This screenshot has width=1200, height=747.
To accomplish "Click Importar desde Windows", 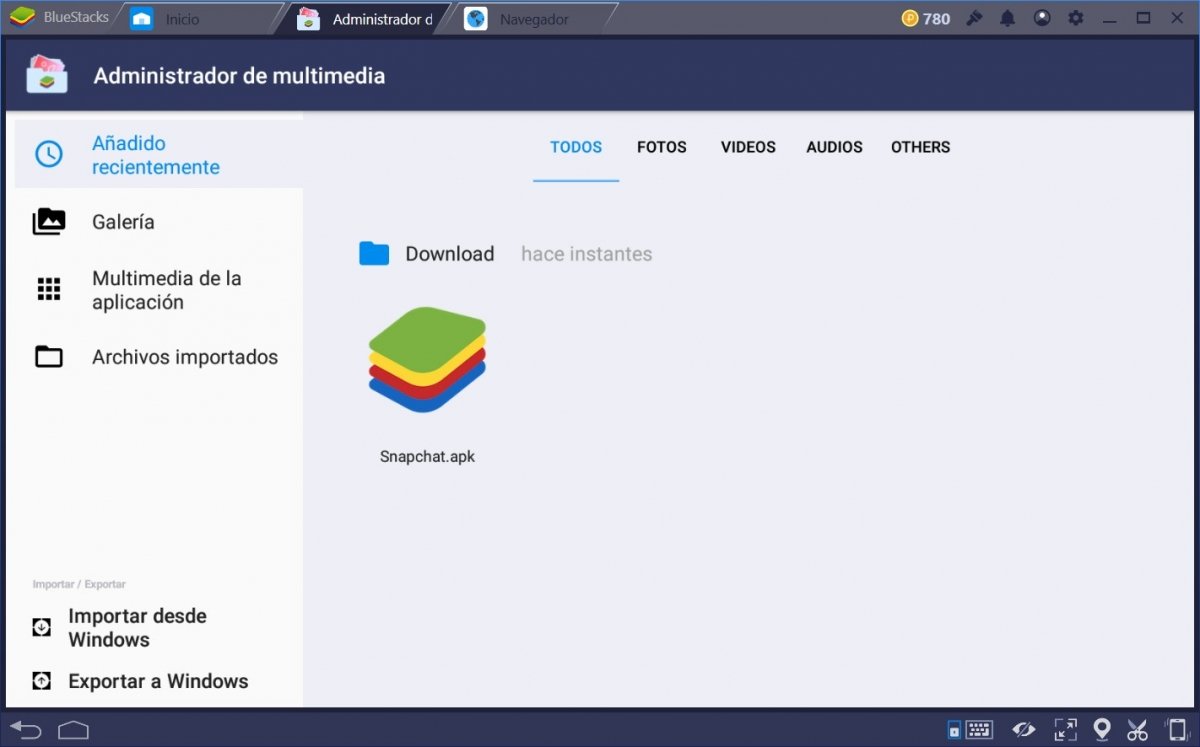I will (x=137, y=628).
